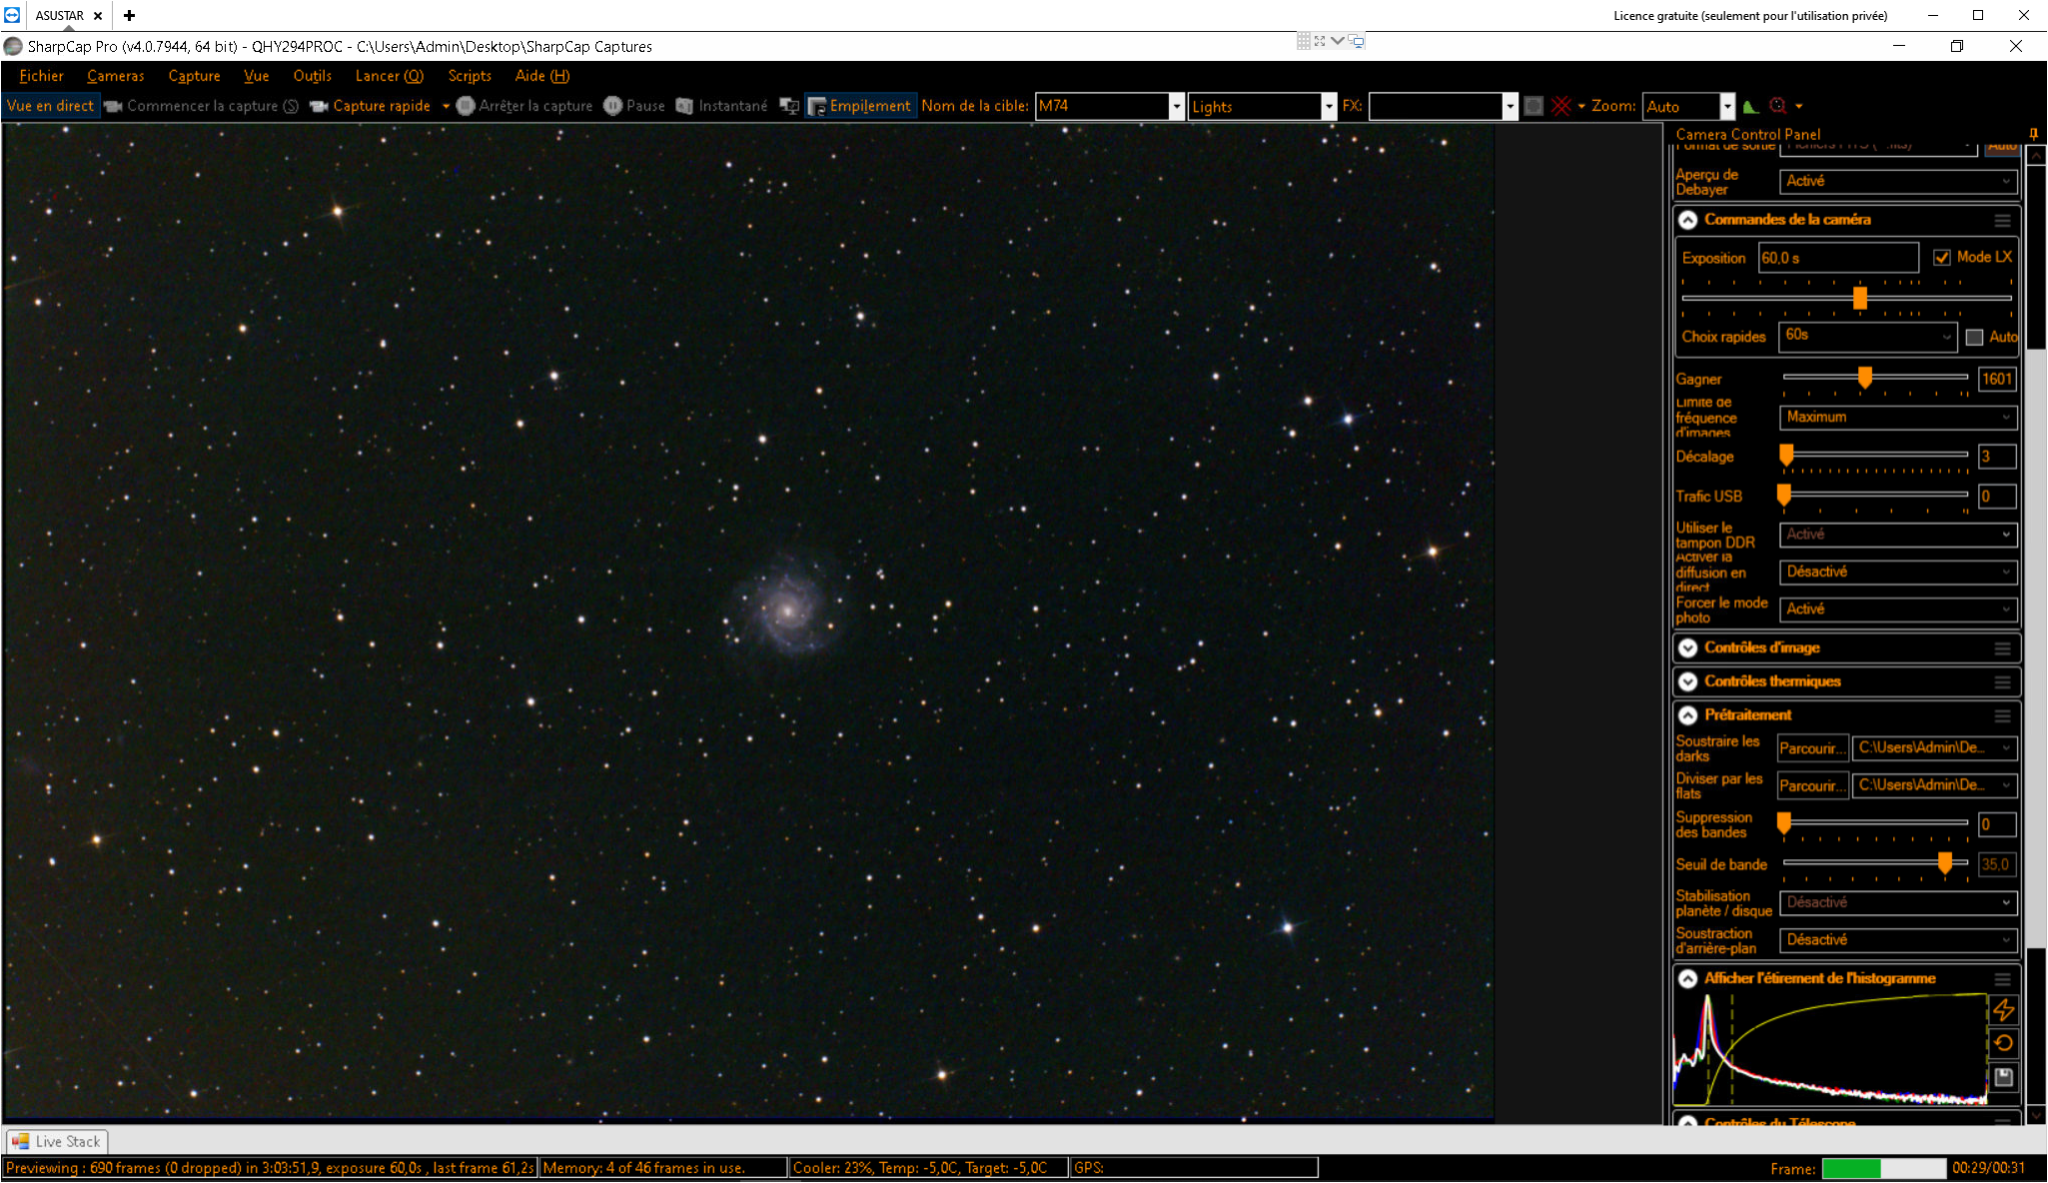The image size is (2048, 1183).
Task: Open the Vue menu
Action: 256,76
